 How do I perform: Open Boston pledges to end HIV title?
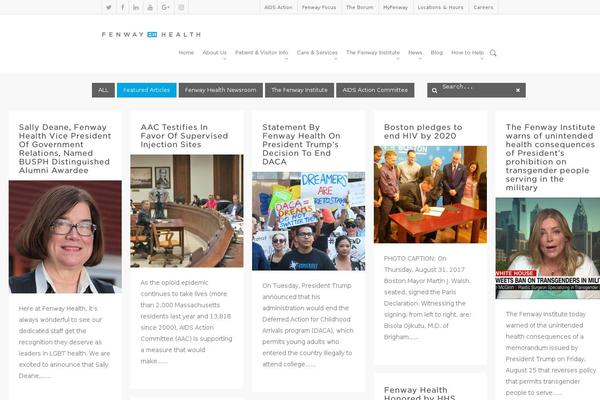[x=423, y=131]
